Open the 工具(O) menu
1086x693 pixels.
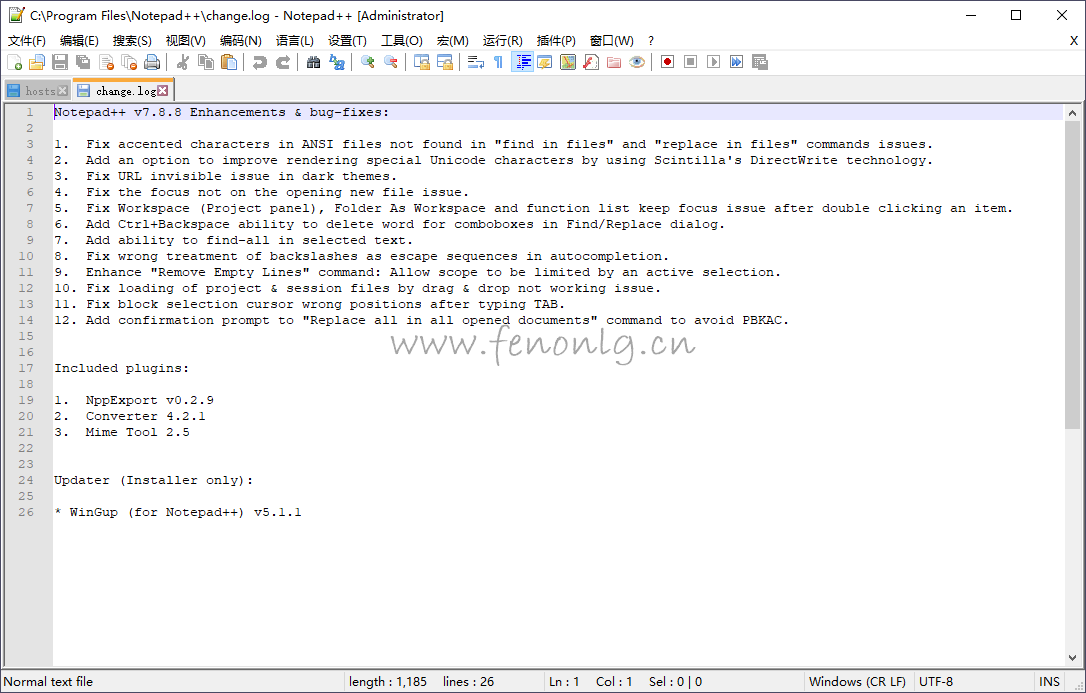click(x=402, y=41)
